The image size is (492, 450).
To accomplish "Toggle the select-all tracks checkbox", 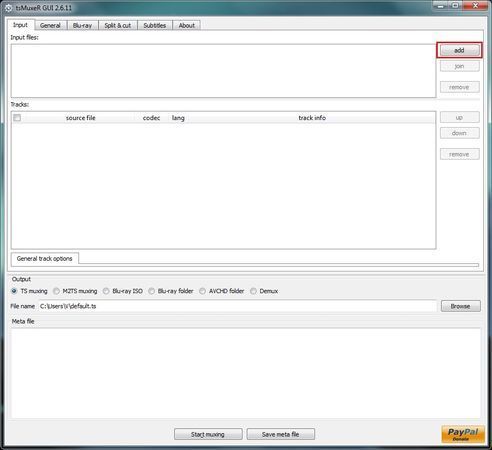I will 17,118.
